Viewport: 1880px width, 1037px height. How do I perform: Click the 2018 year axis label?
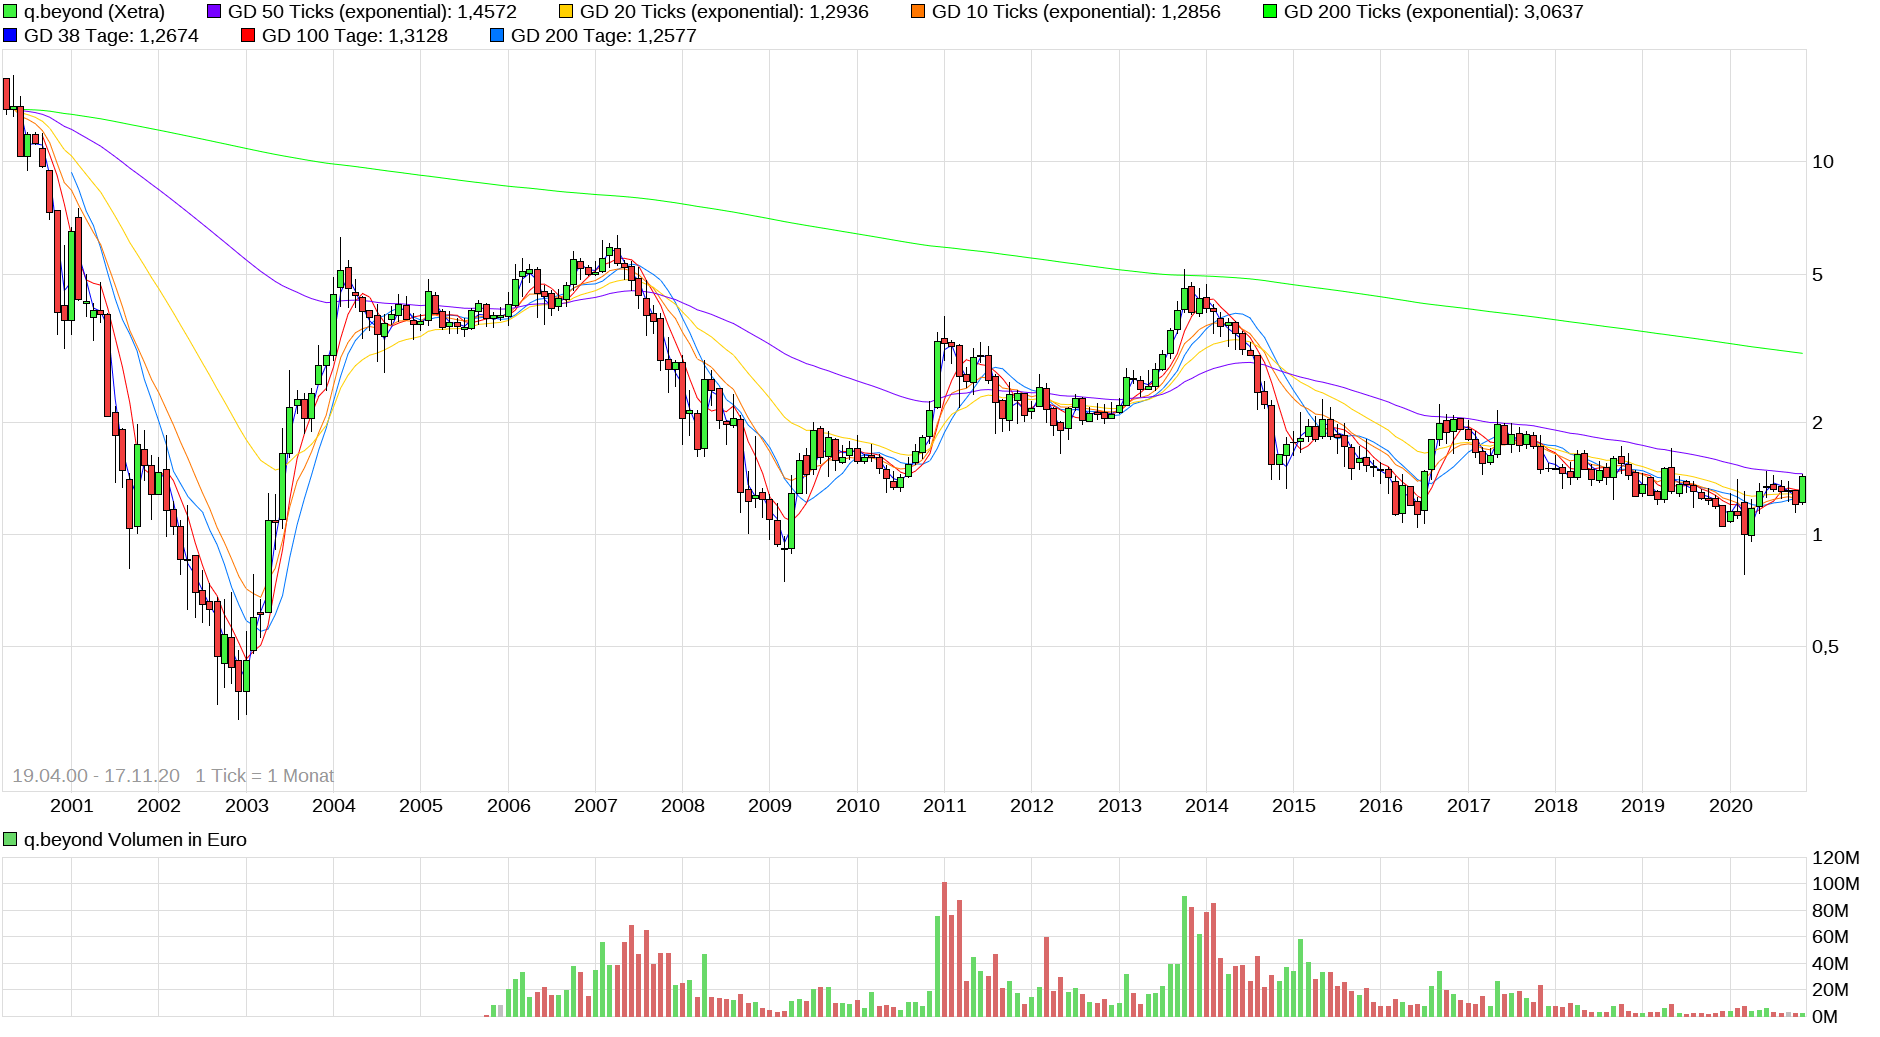tap(1556, 806)
